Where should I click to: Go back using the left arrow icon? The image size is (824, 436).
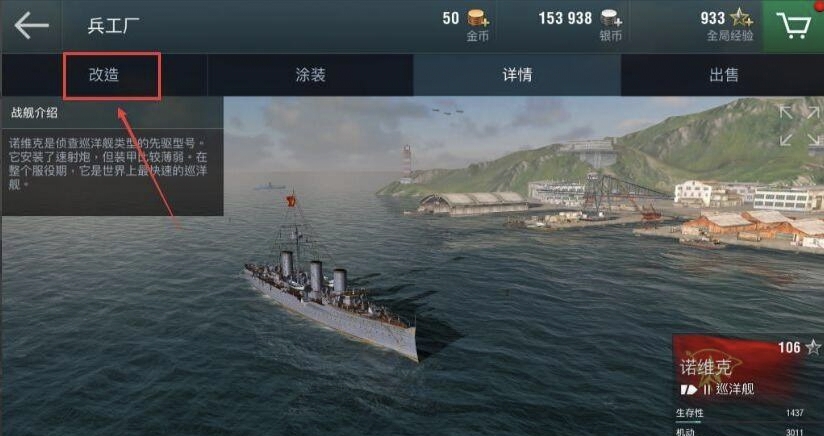[31, 25]
